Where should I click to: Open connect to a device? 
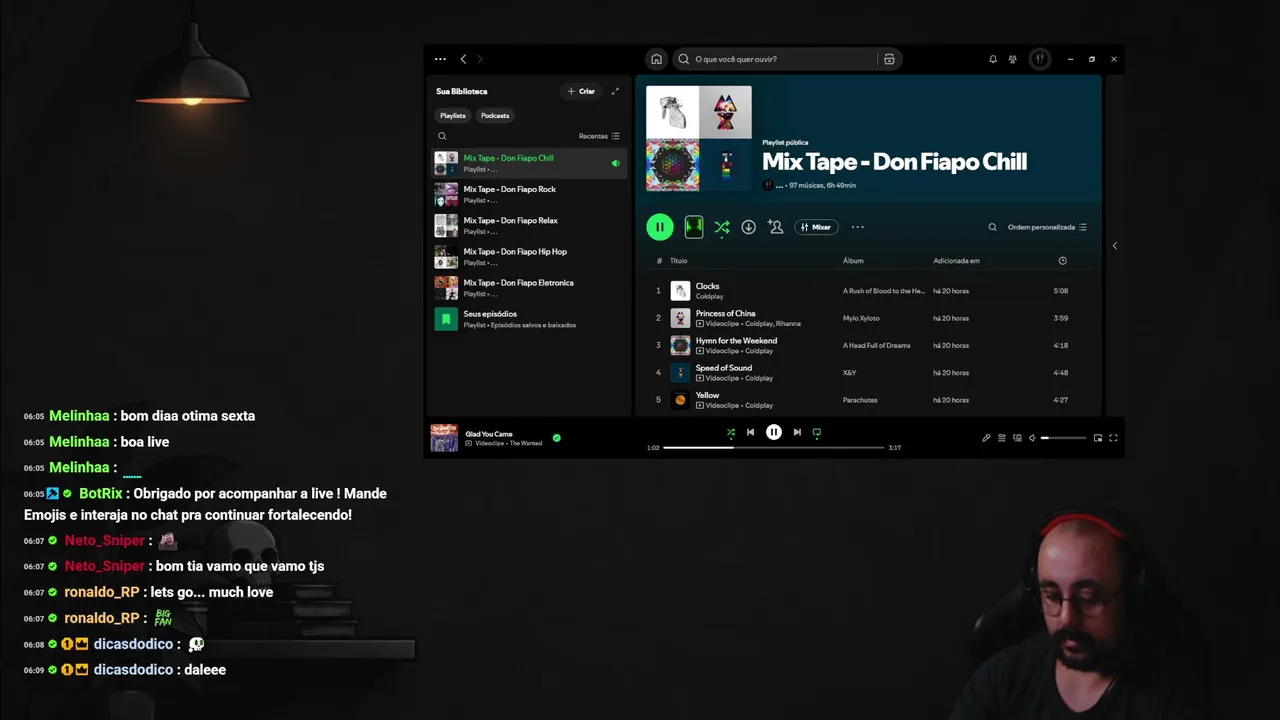[x=1017, y=438]
